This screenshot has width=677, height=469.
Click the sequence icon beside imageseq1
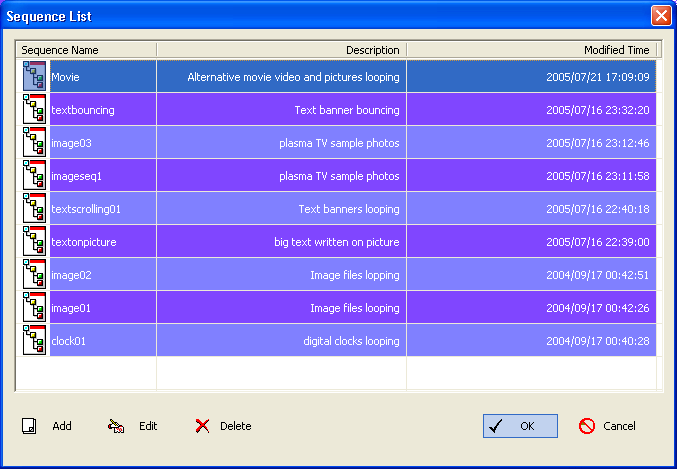(x=34, y=175)
